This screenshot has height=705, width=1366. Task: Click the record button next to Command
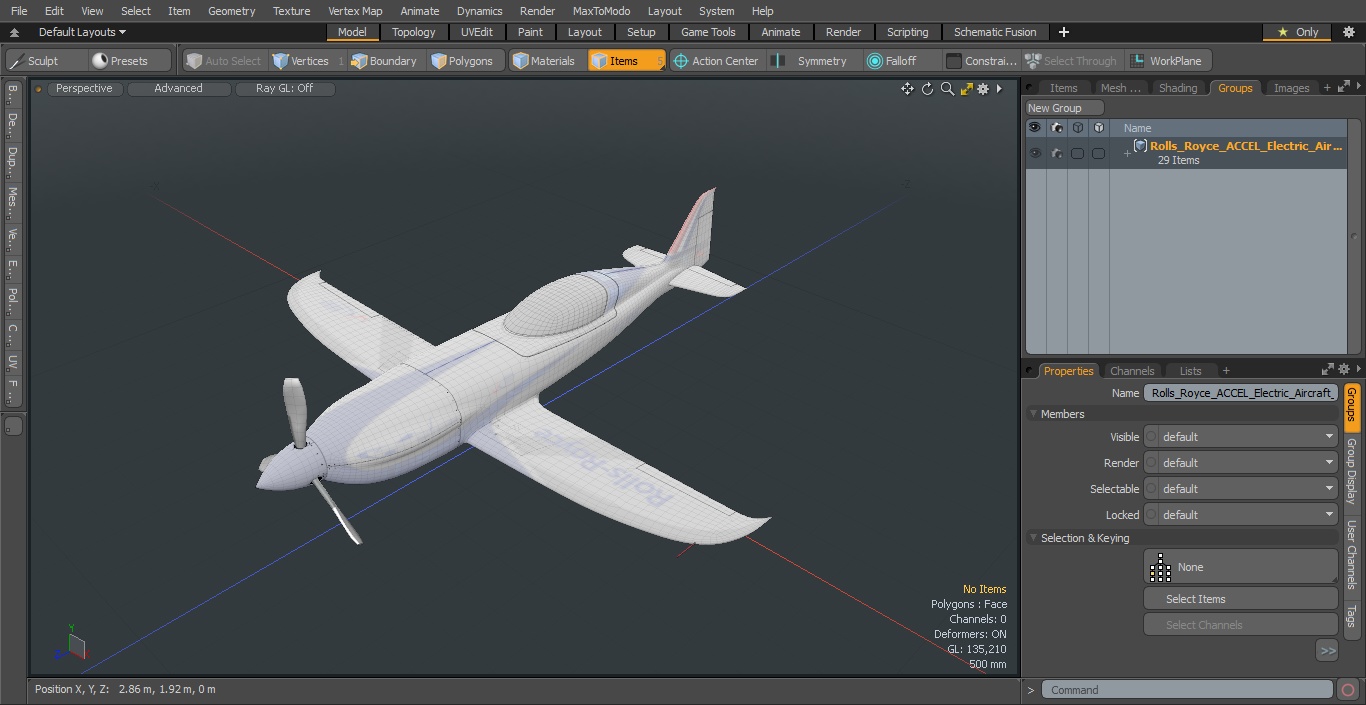click(x=1347, y=690)
